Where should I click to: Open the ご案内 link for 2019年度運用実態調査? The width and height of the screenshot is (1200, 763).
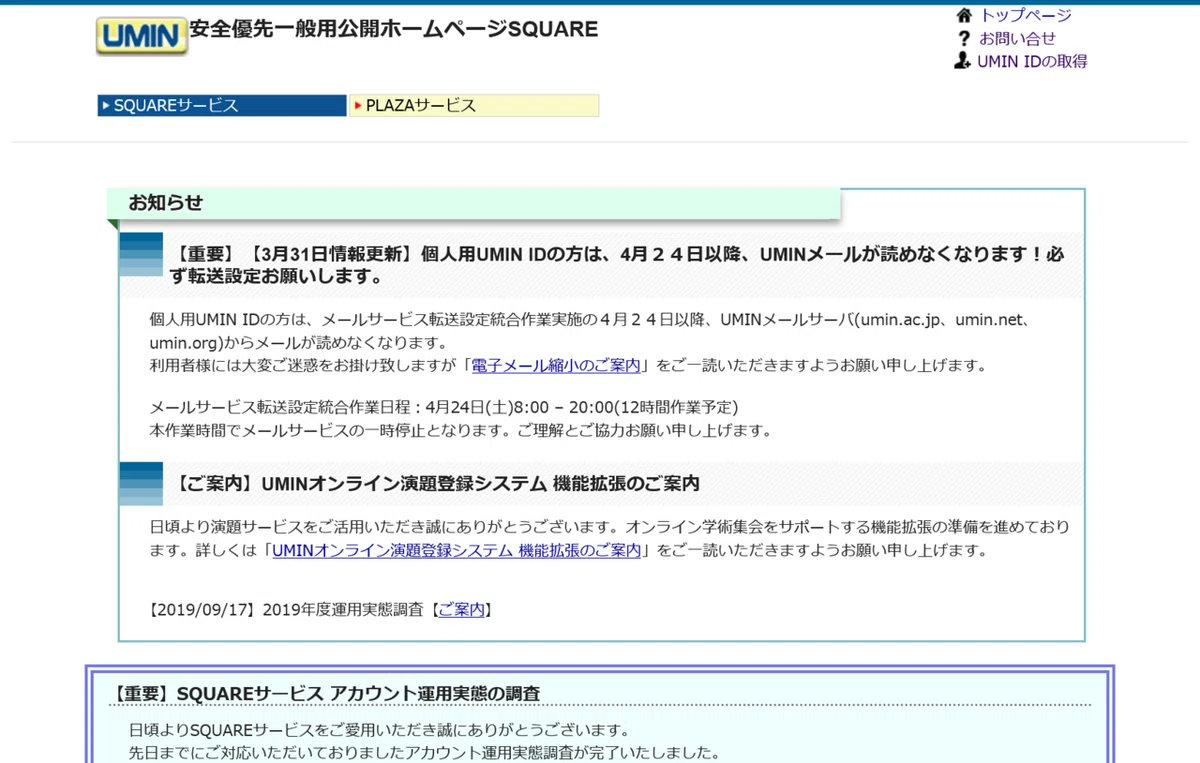[x=461, y=609]
